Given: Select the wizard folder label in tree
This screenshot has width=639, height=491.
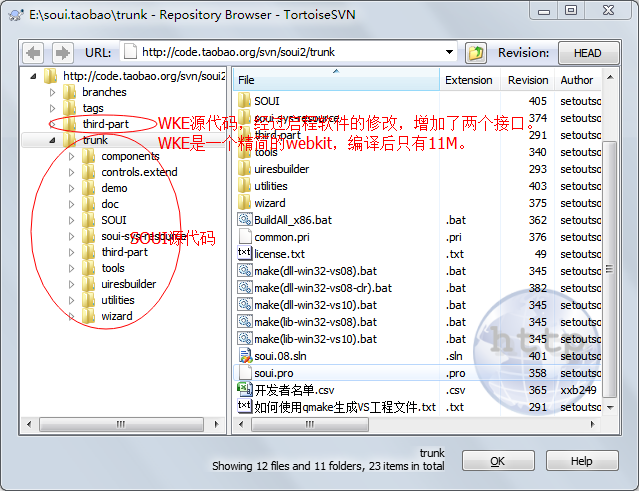Looking at the screenshot, I should [117, 316].
